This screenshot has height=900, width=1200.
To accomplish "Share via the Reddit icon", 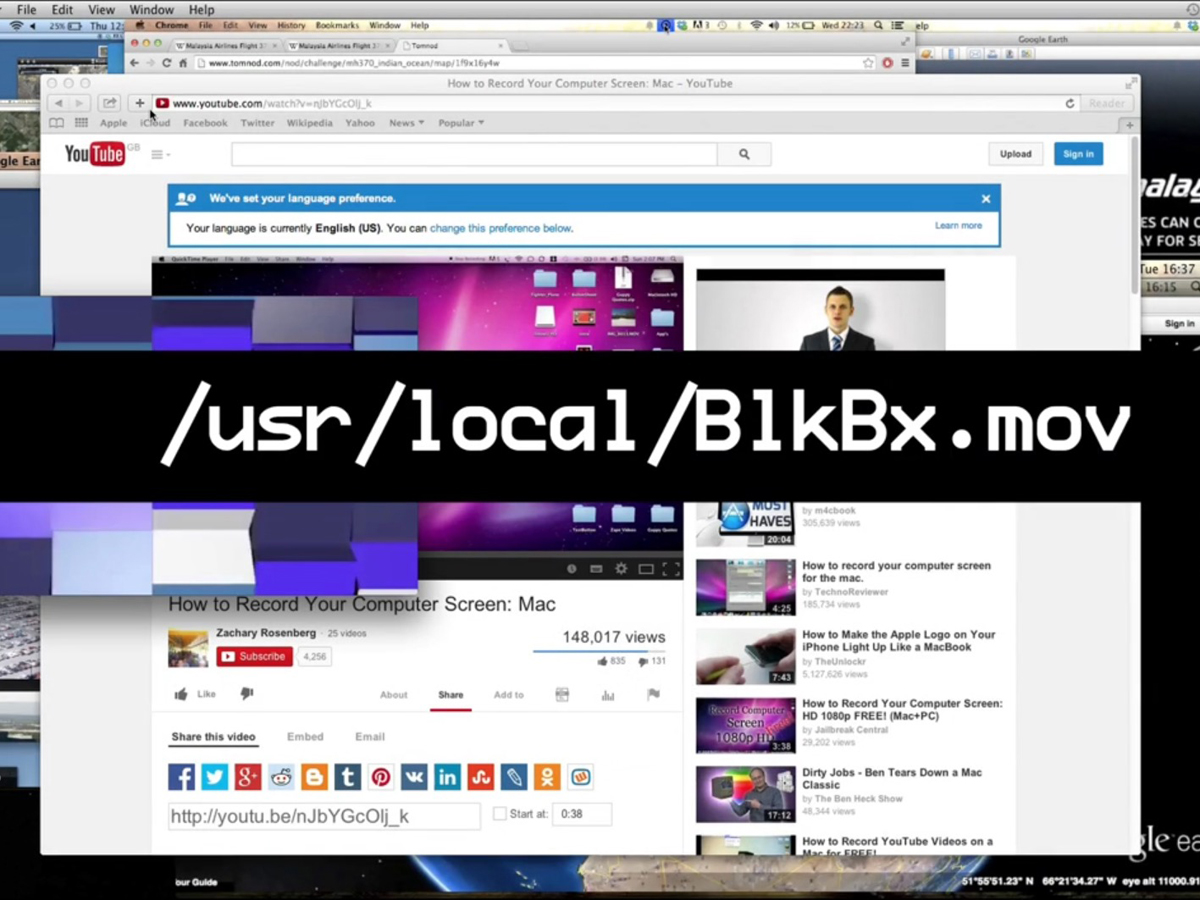I will click(x=281, y=777).
